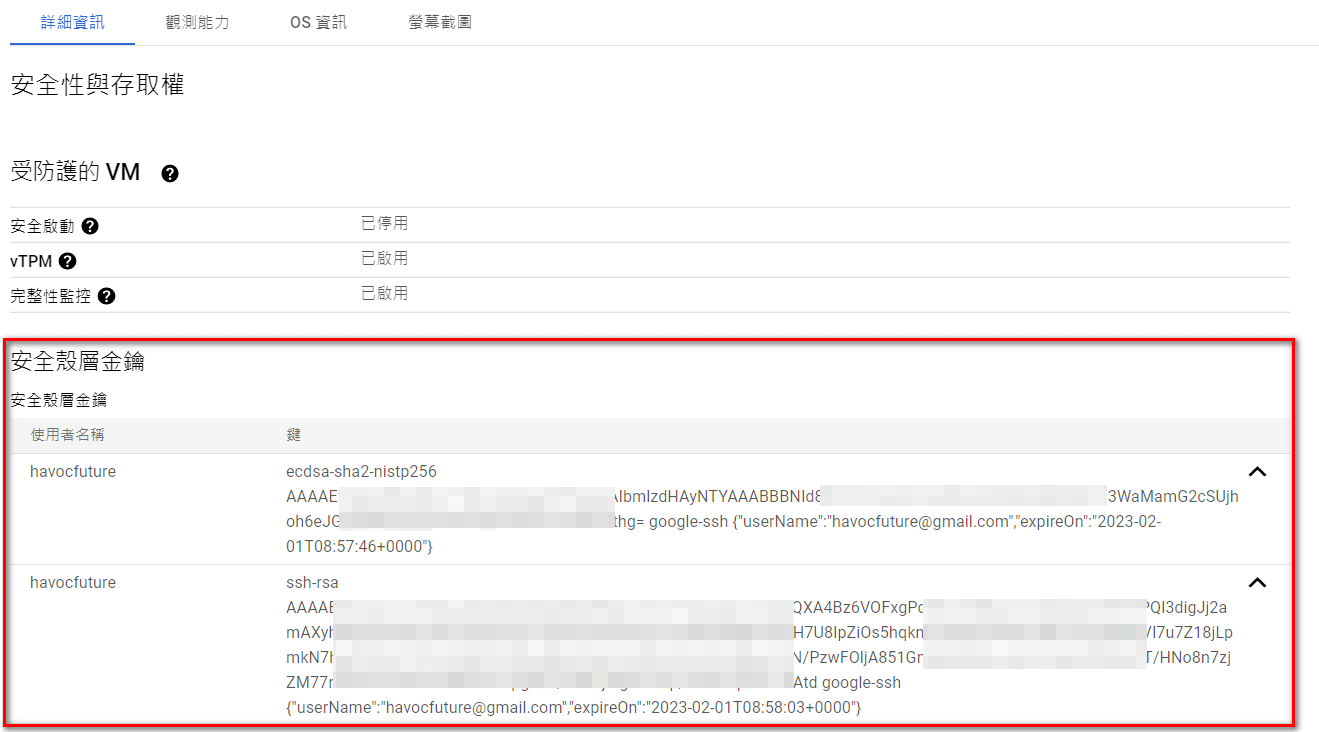Click the 使用者名稱 column header
Viewport: 1319px width, 732px height.
click(68, 435)
